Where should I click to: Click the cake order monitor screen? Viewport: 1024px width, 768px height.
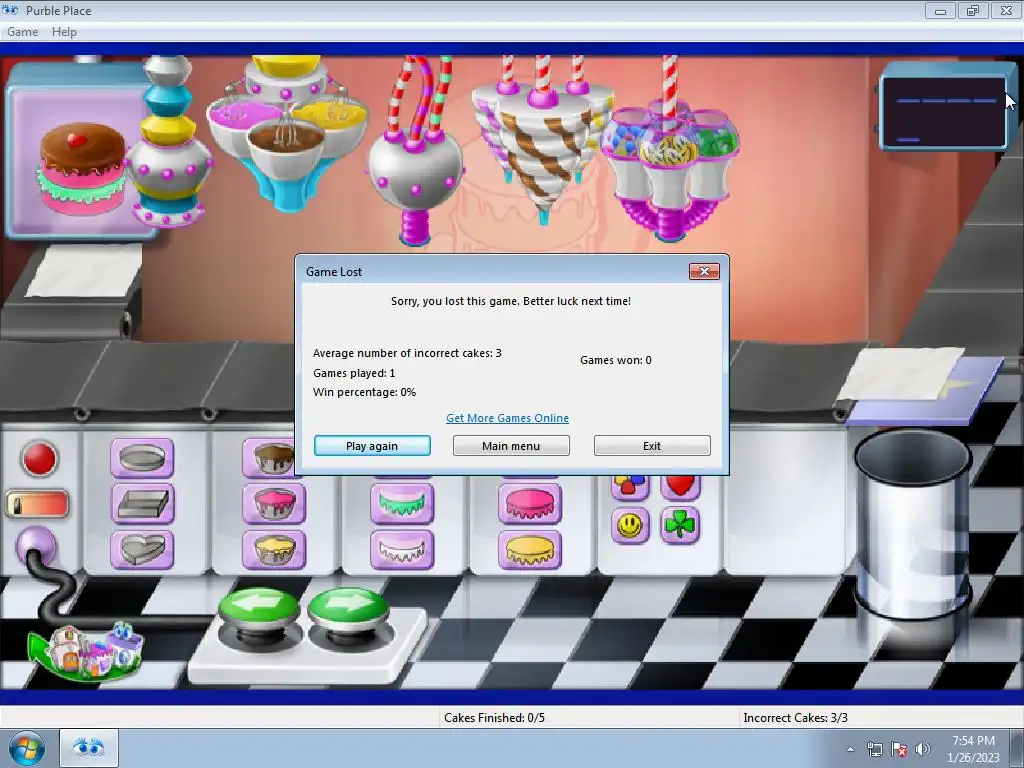pyautogui.click(x=944, y=112)
